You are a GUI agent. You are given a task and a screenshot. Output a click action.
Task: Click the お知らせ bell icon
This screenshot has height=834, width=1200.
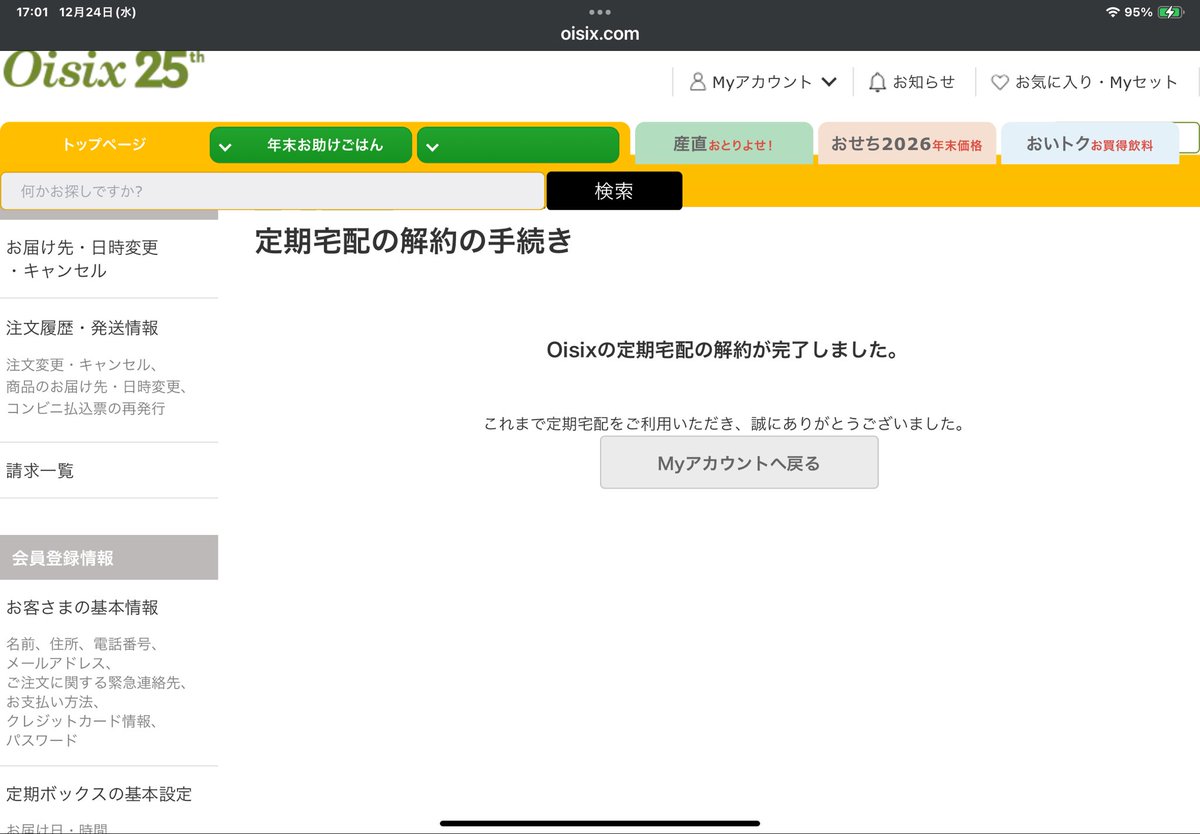(877, 82)
